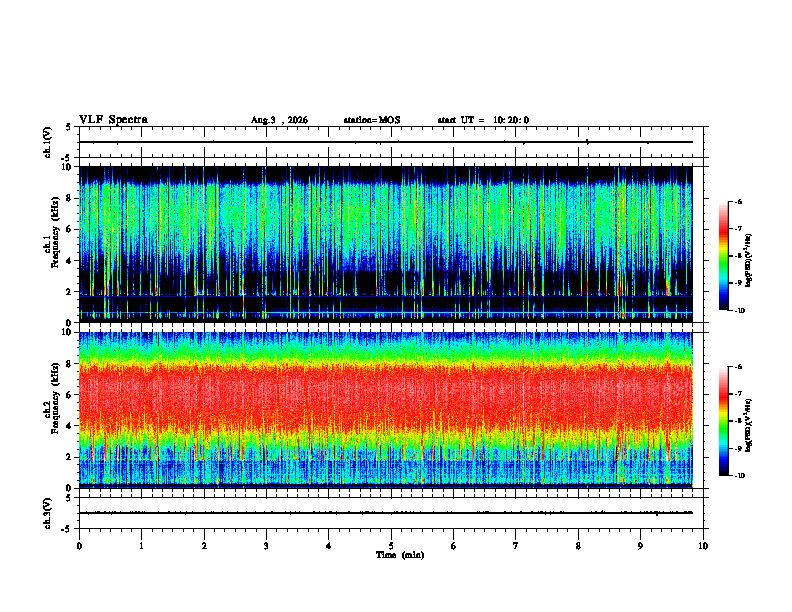Image resolution: width=792 pixels, height=612 pixels.
Task: Click the "5" tick on ch.1(V) axis
Action: point(69,127)
